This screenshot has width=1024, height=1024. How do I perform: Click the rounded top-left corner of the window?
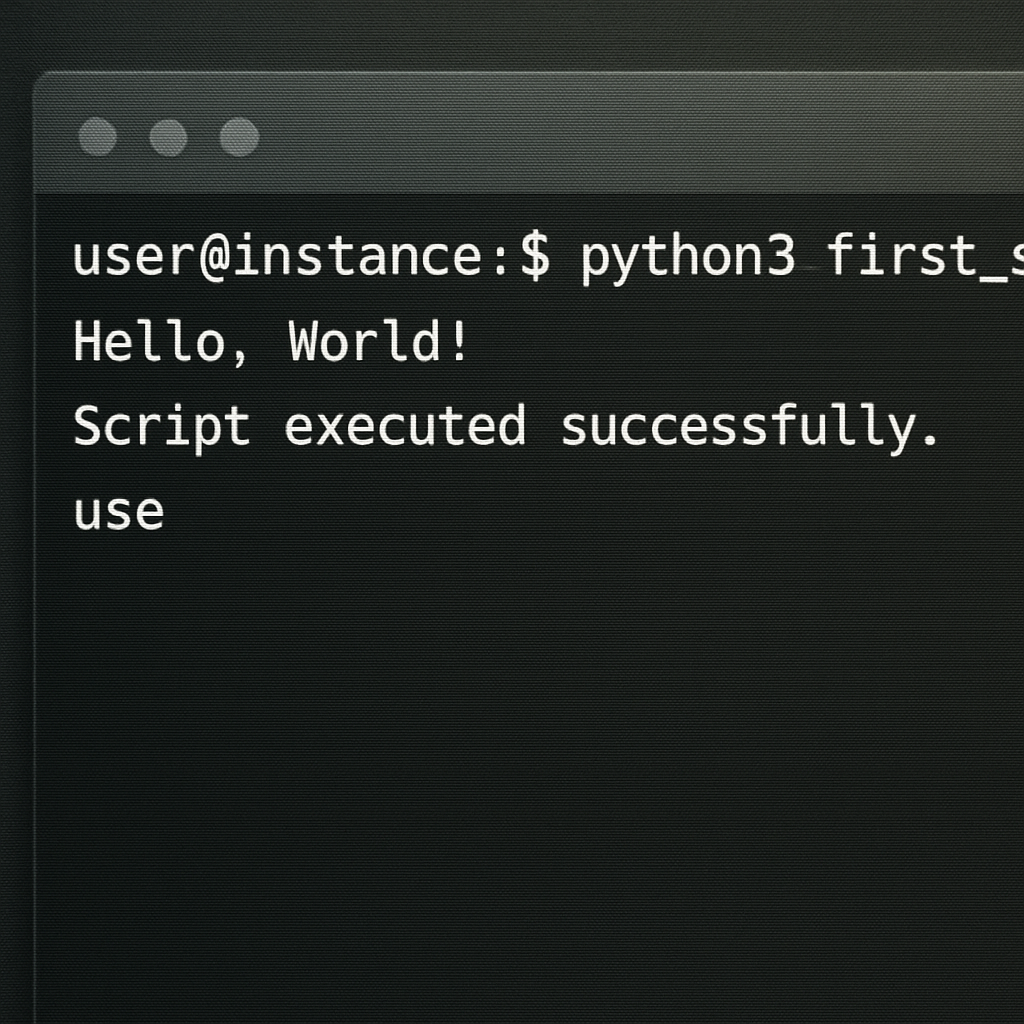point(42,82)
